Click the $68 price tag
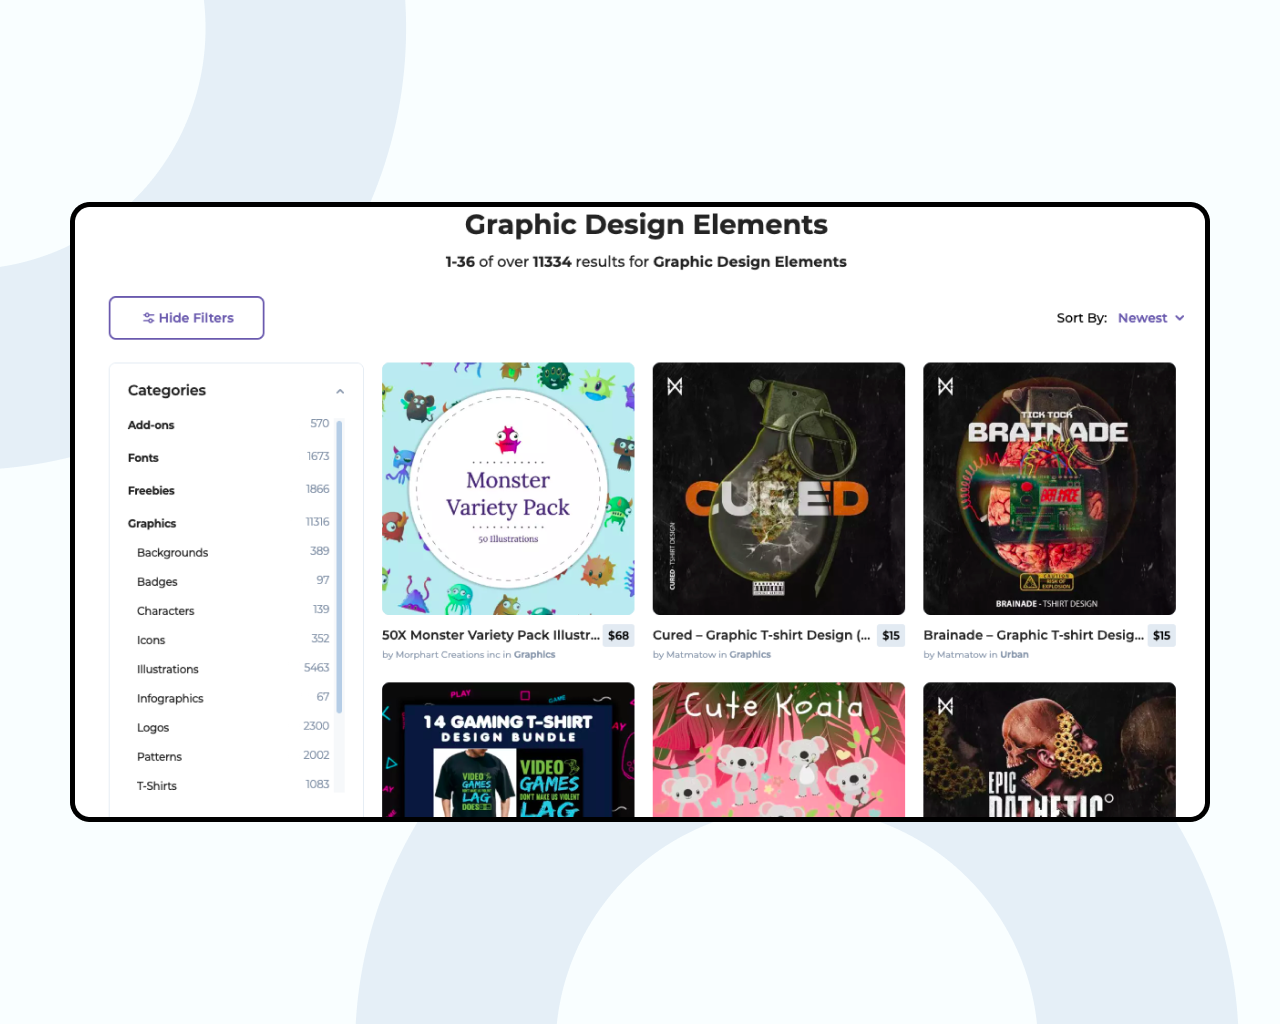The width and height of the screenshot is (1280, 1024). tap(619, 635)
